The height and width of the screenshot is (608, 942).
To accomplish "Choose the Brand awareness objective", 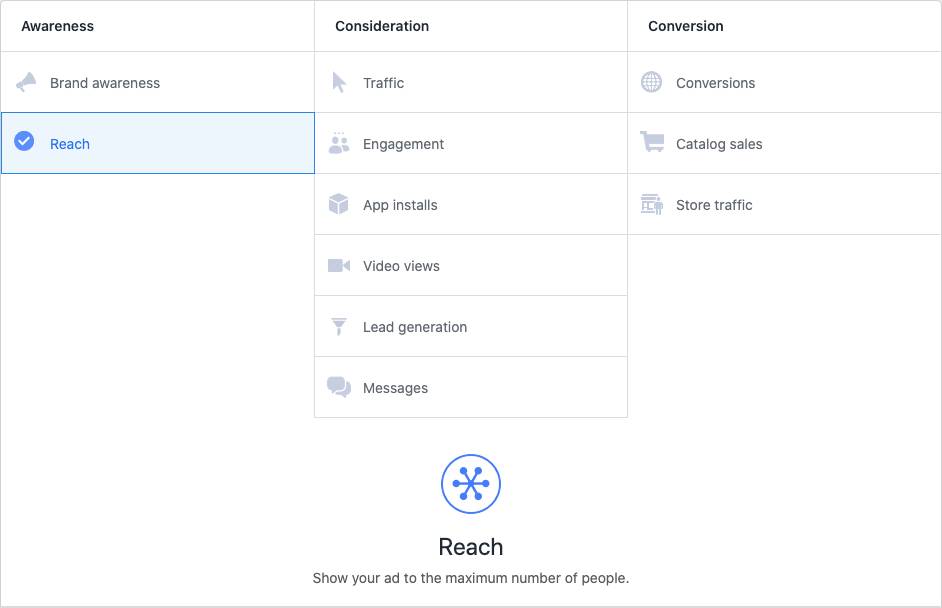I will (104, 82).
